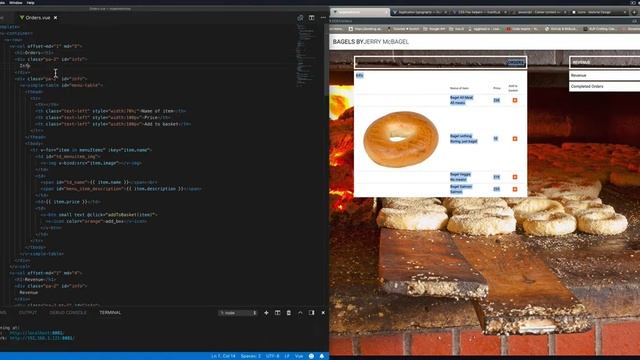Select language mode Vue in status bar
Viewport: 640px width, 360px height.
coord(299,356)
